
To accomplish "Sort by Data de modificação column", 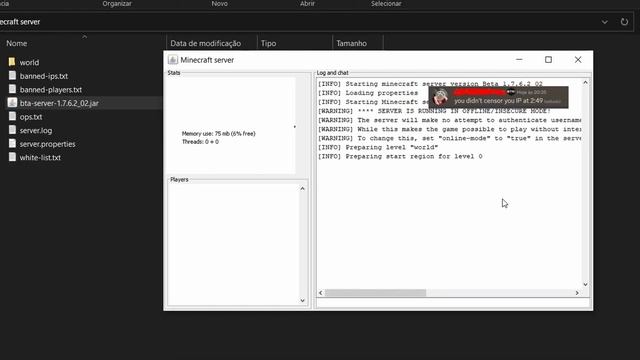I will 205,43.
